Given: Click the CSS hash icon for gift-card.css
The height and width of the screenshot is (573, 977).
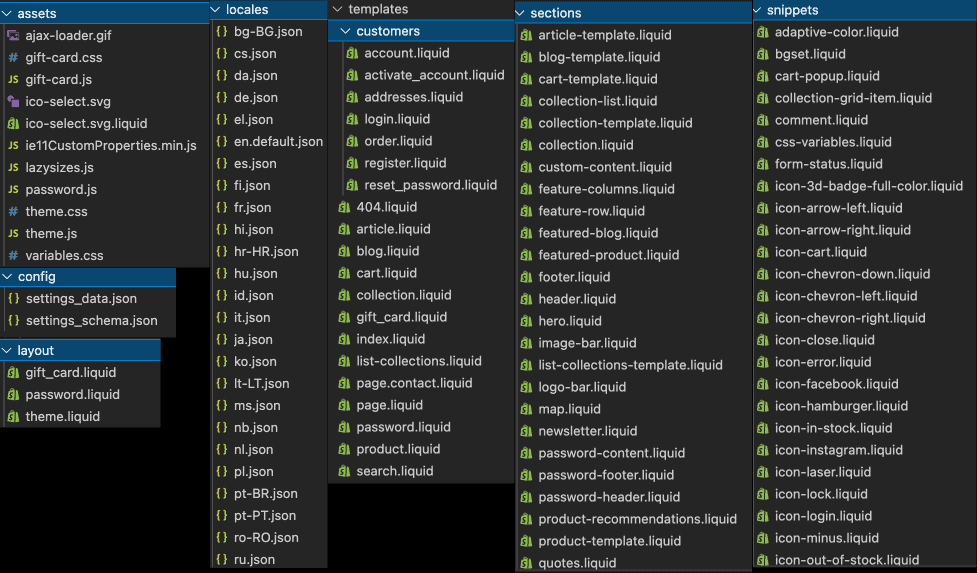Looking at the screenshot, I should pos(13,58).
